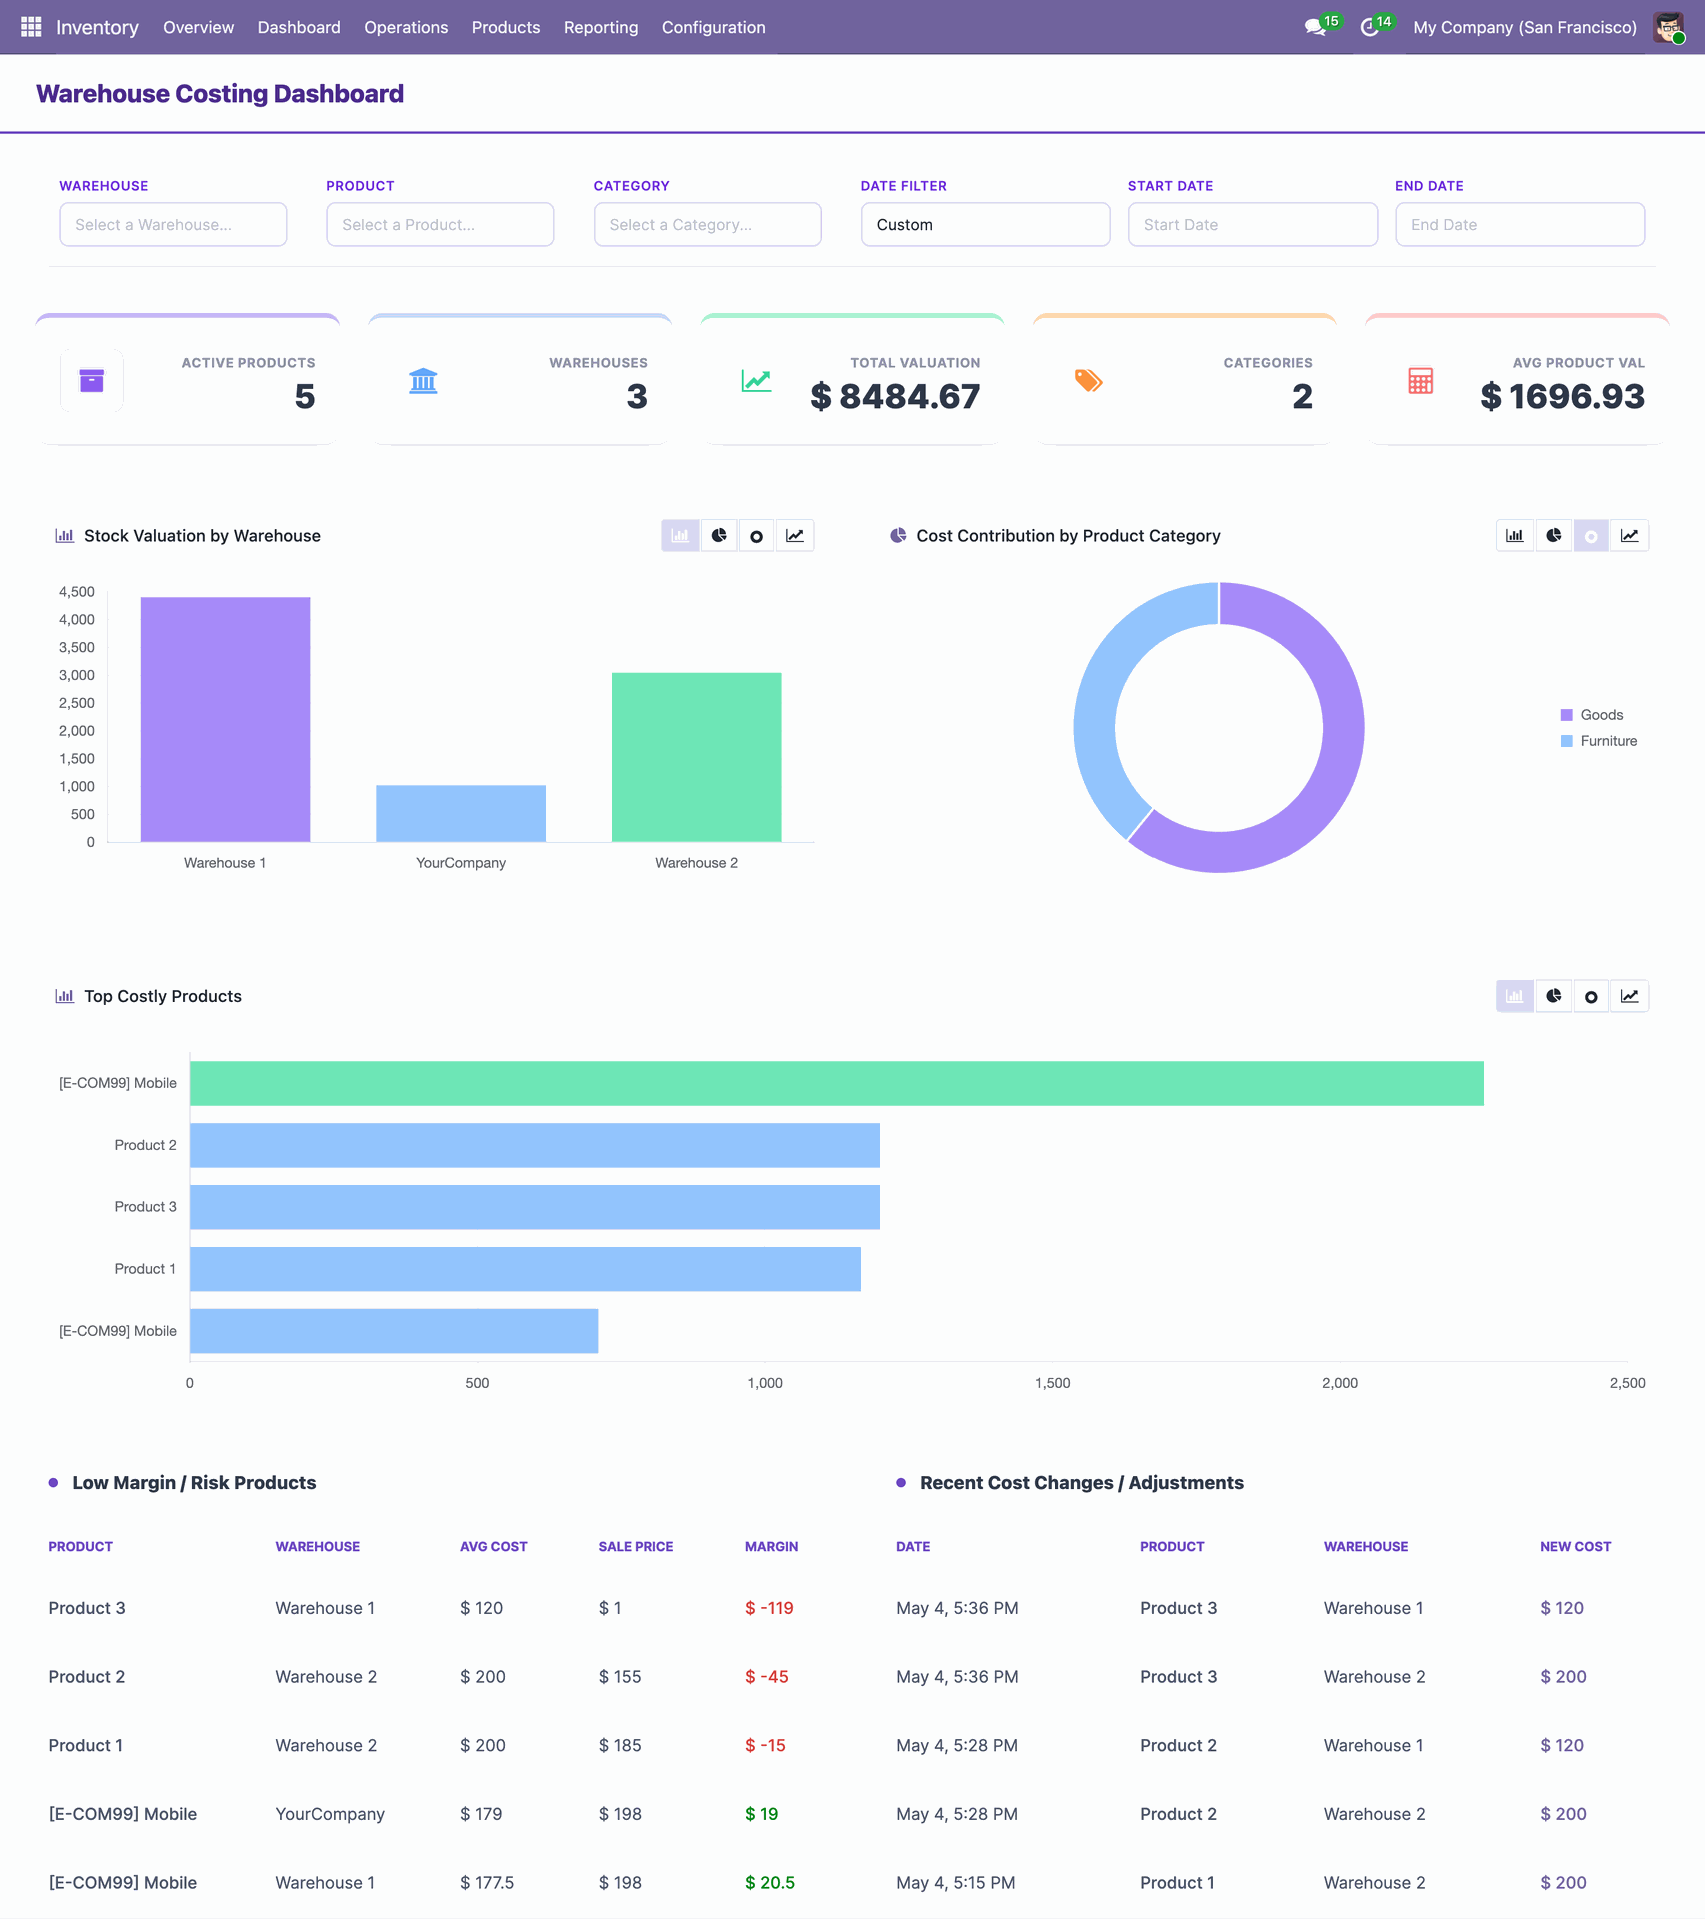Open the Dashboard menu
The height and width of the screenshot is (1920, 1705).
click(x=299, y=27)
